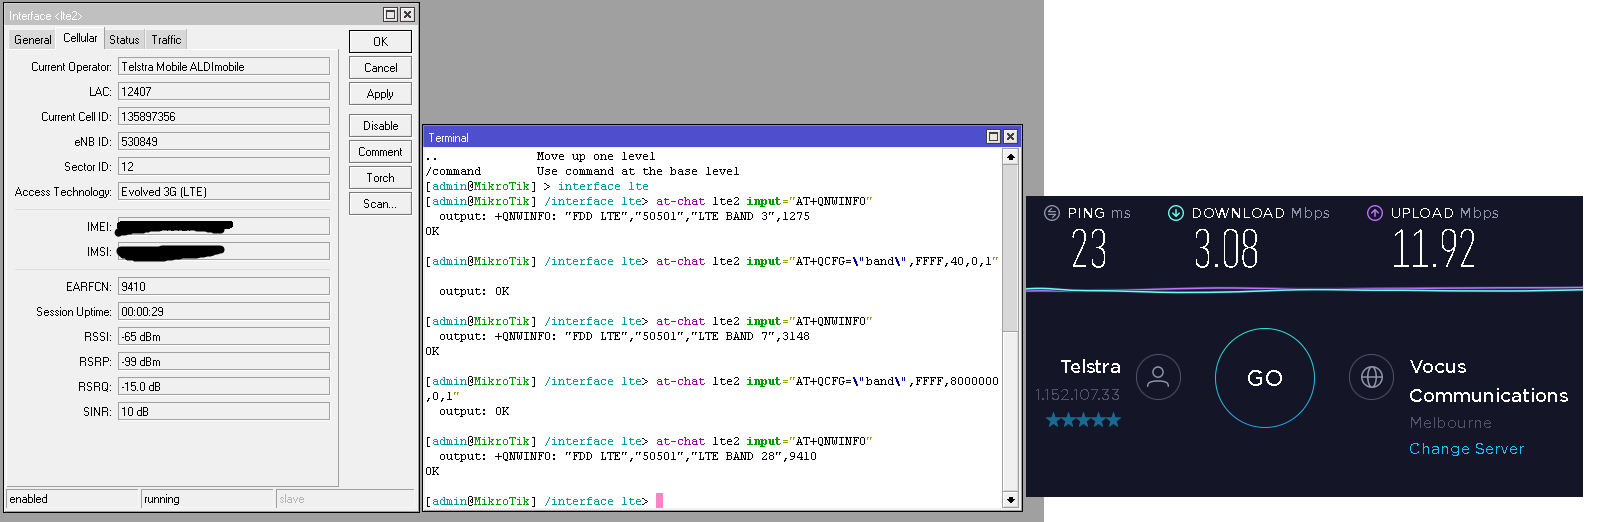Viewport: 1606px width, 522px height.
Task: Click the LAC field showing 12407
Action: click(224, 91)
